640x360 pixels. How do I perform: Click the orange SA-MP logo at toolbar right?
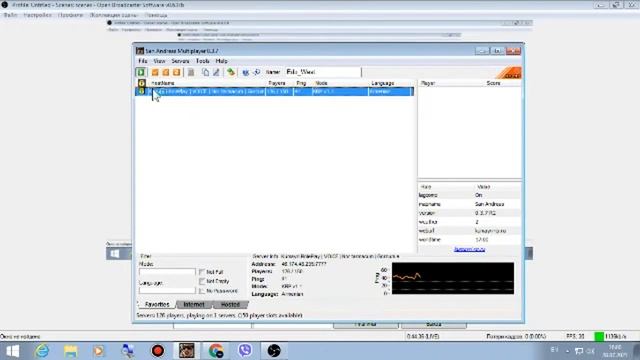(509, 73)
